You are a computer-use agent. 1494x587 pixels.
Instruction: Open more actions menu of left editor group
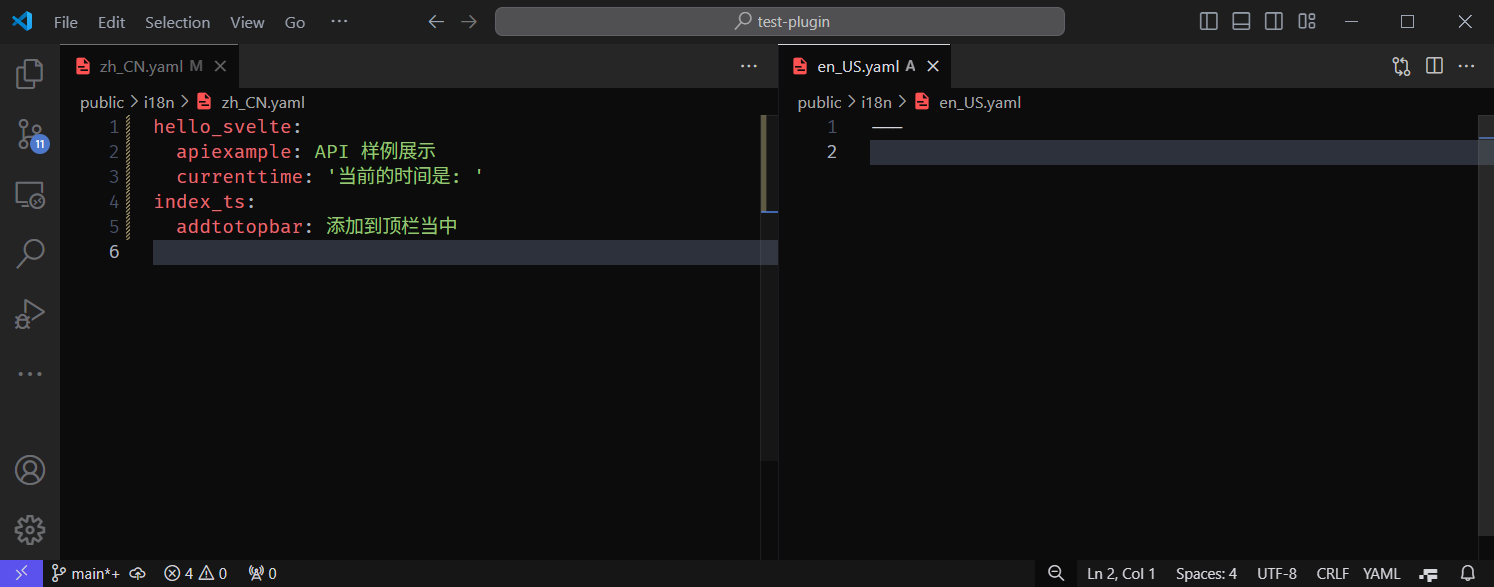point(748,66)
